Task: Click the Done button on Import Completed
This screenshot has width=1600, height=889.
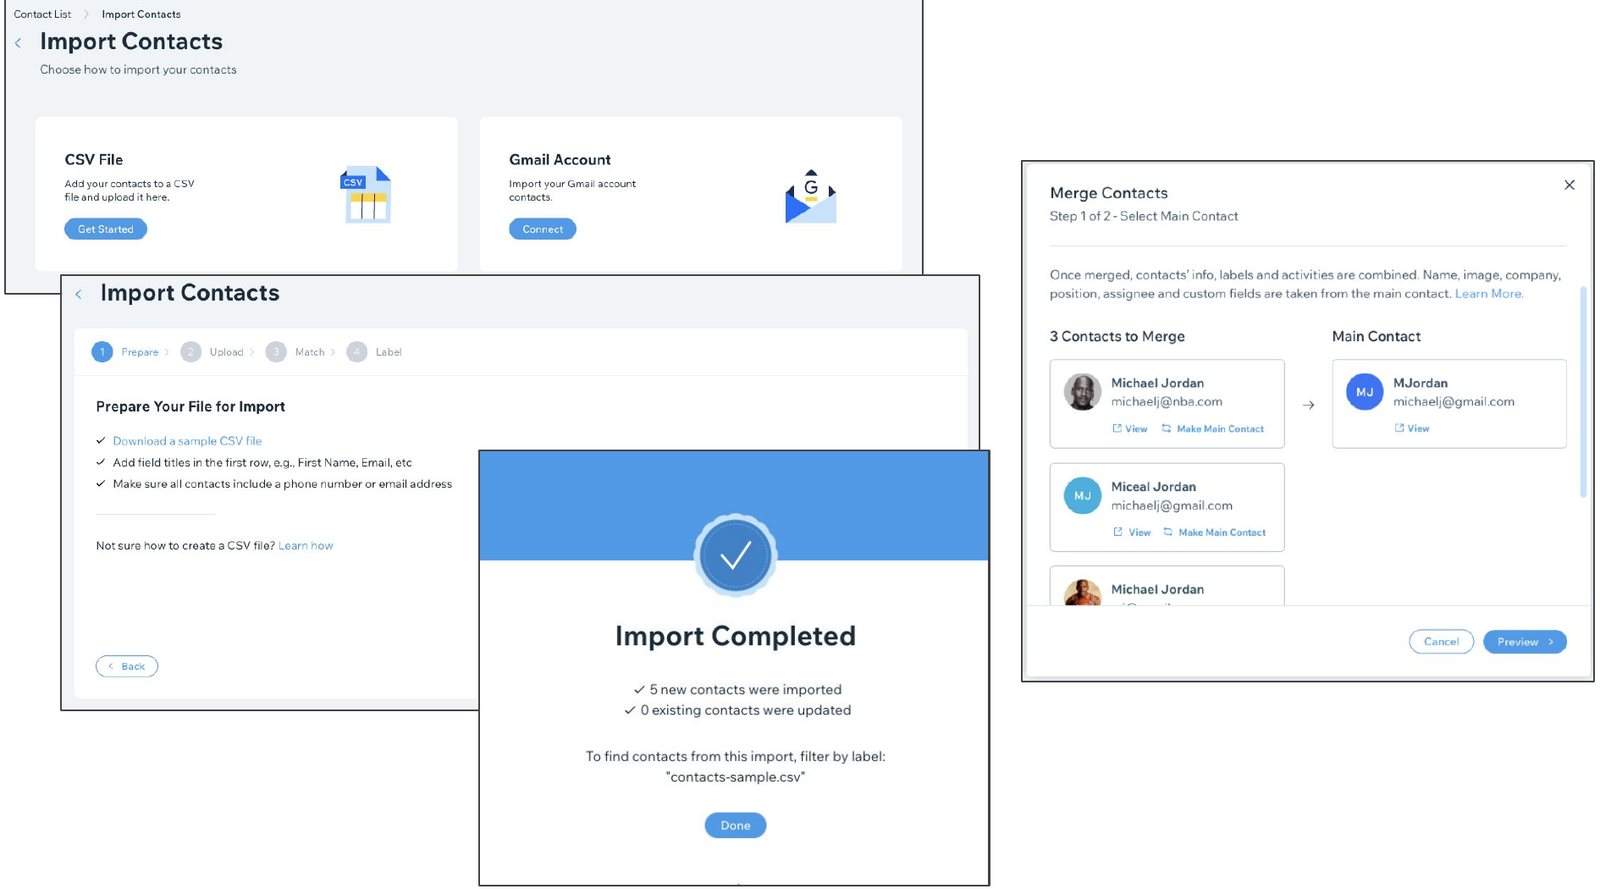Action: [x=735, y=825]
